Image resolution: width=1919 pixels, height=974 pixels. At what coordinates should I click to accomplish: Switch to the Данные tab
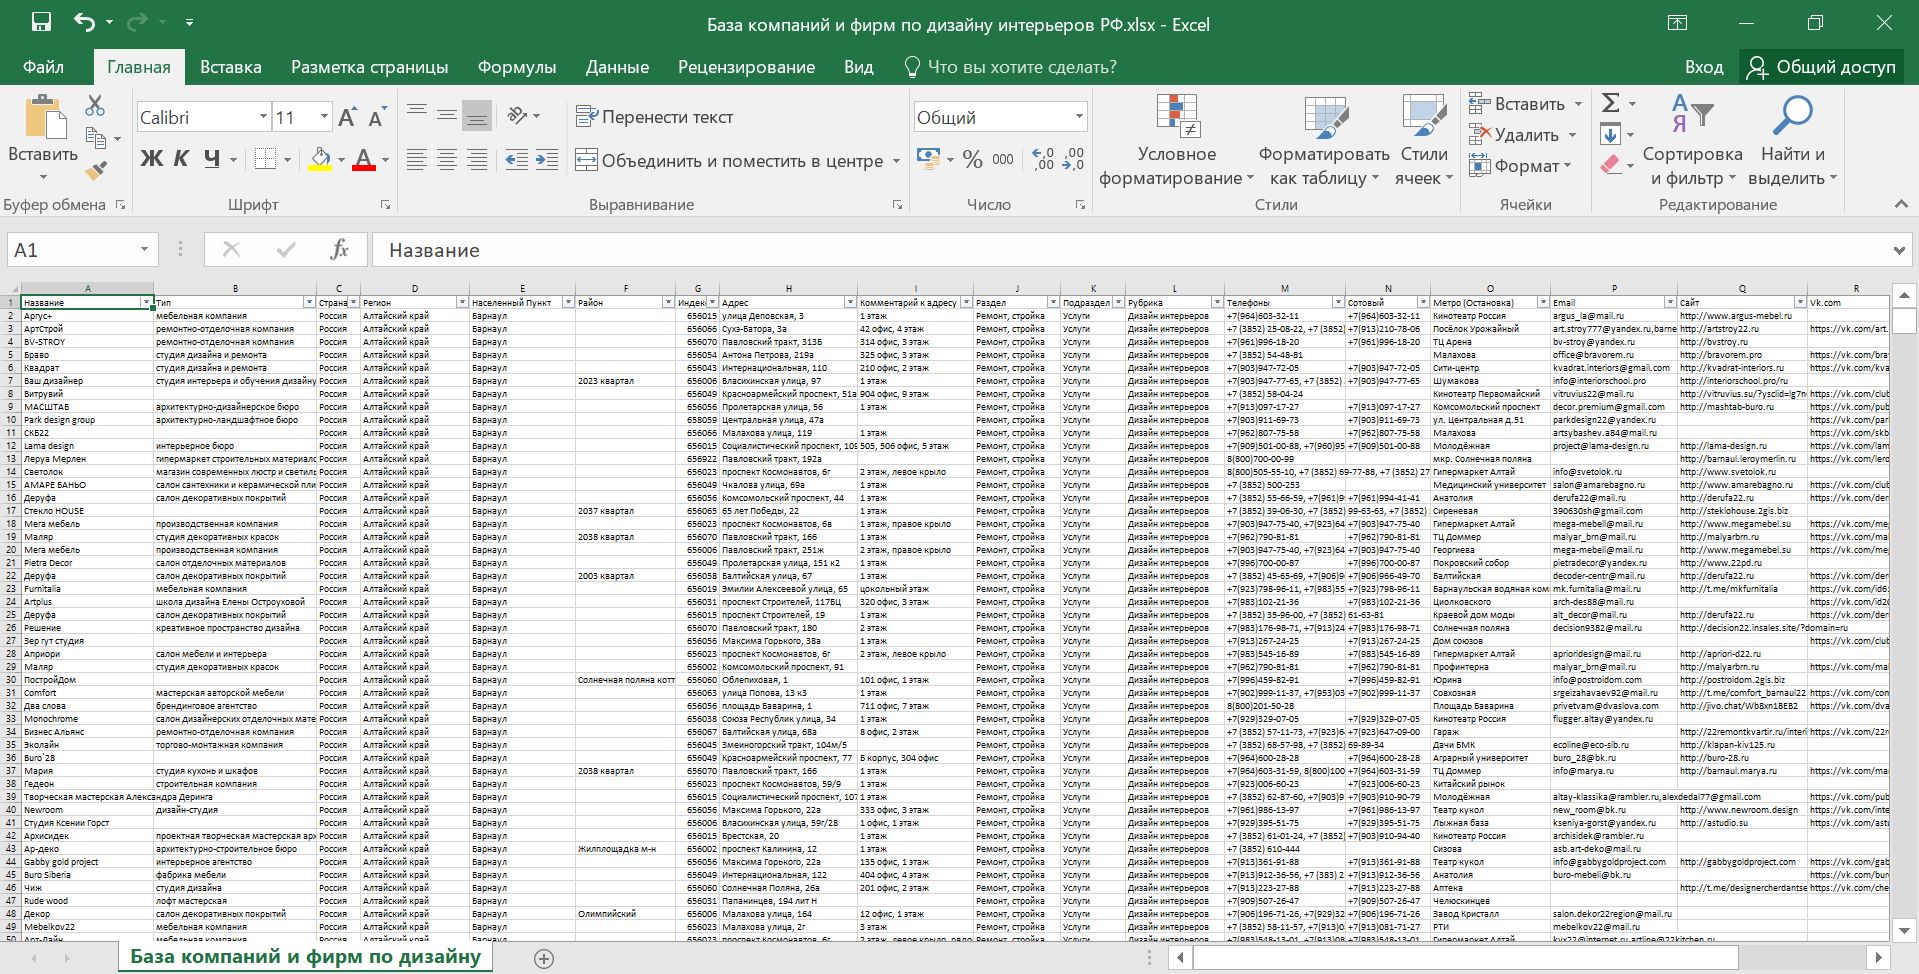point(617,67)
